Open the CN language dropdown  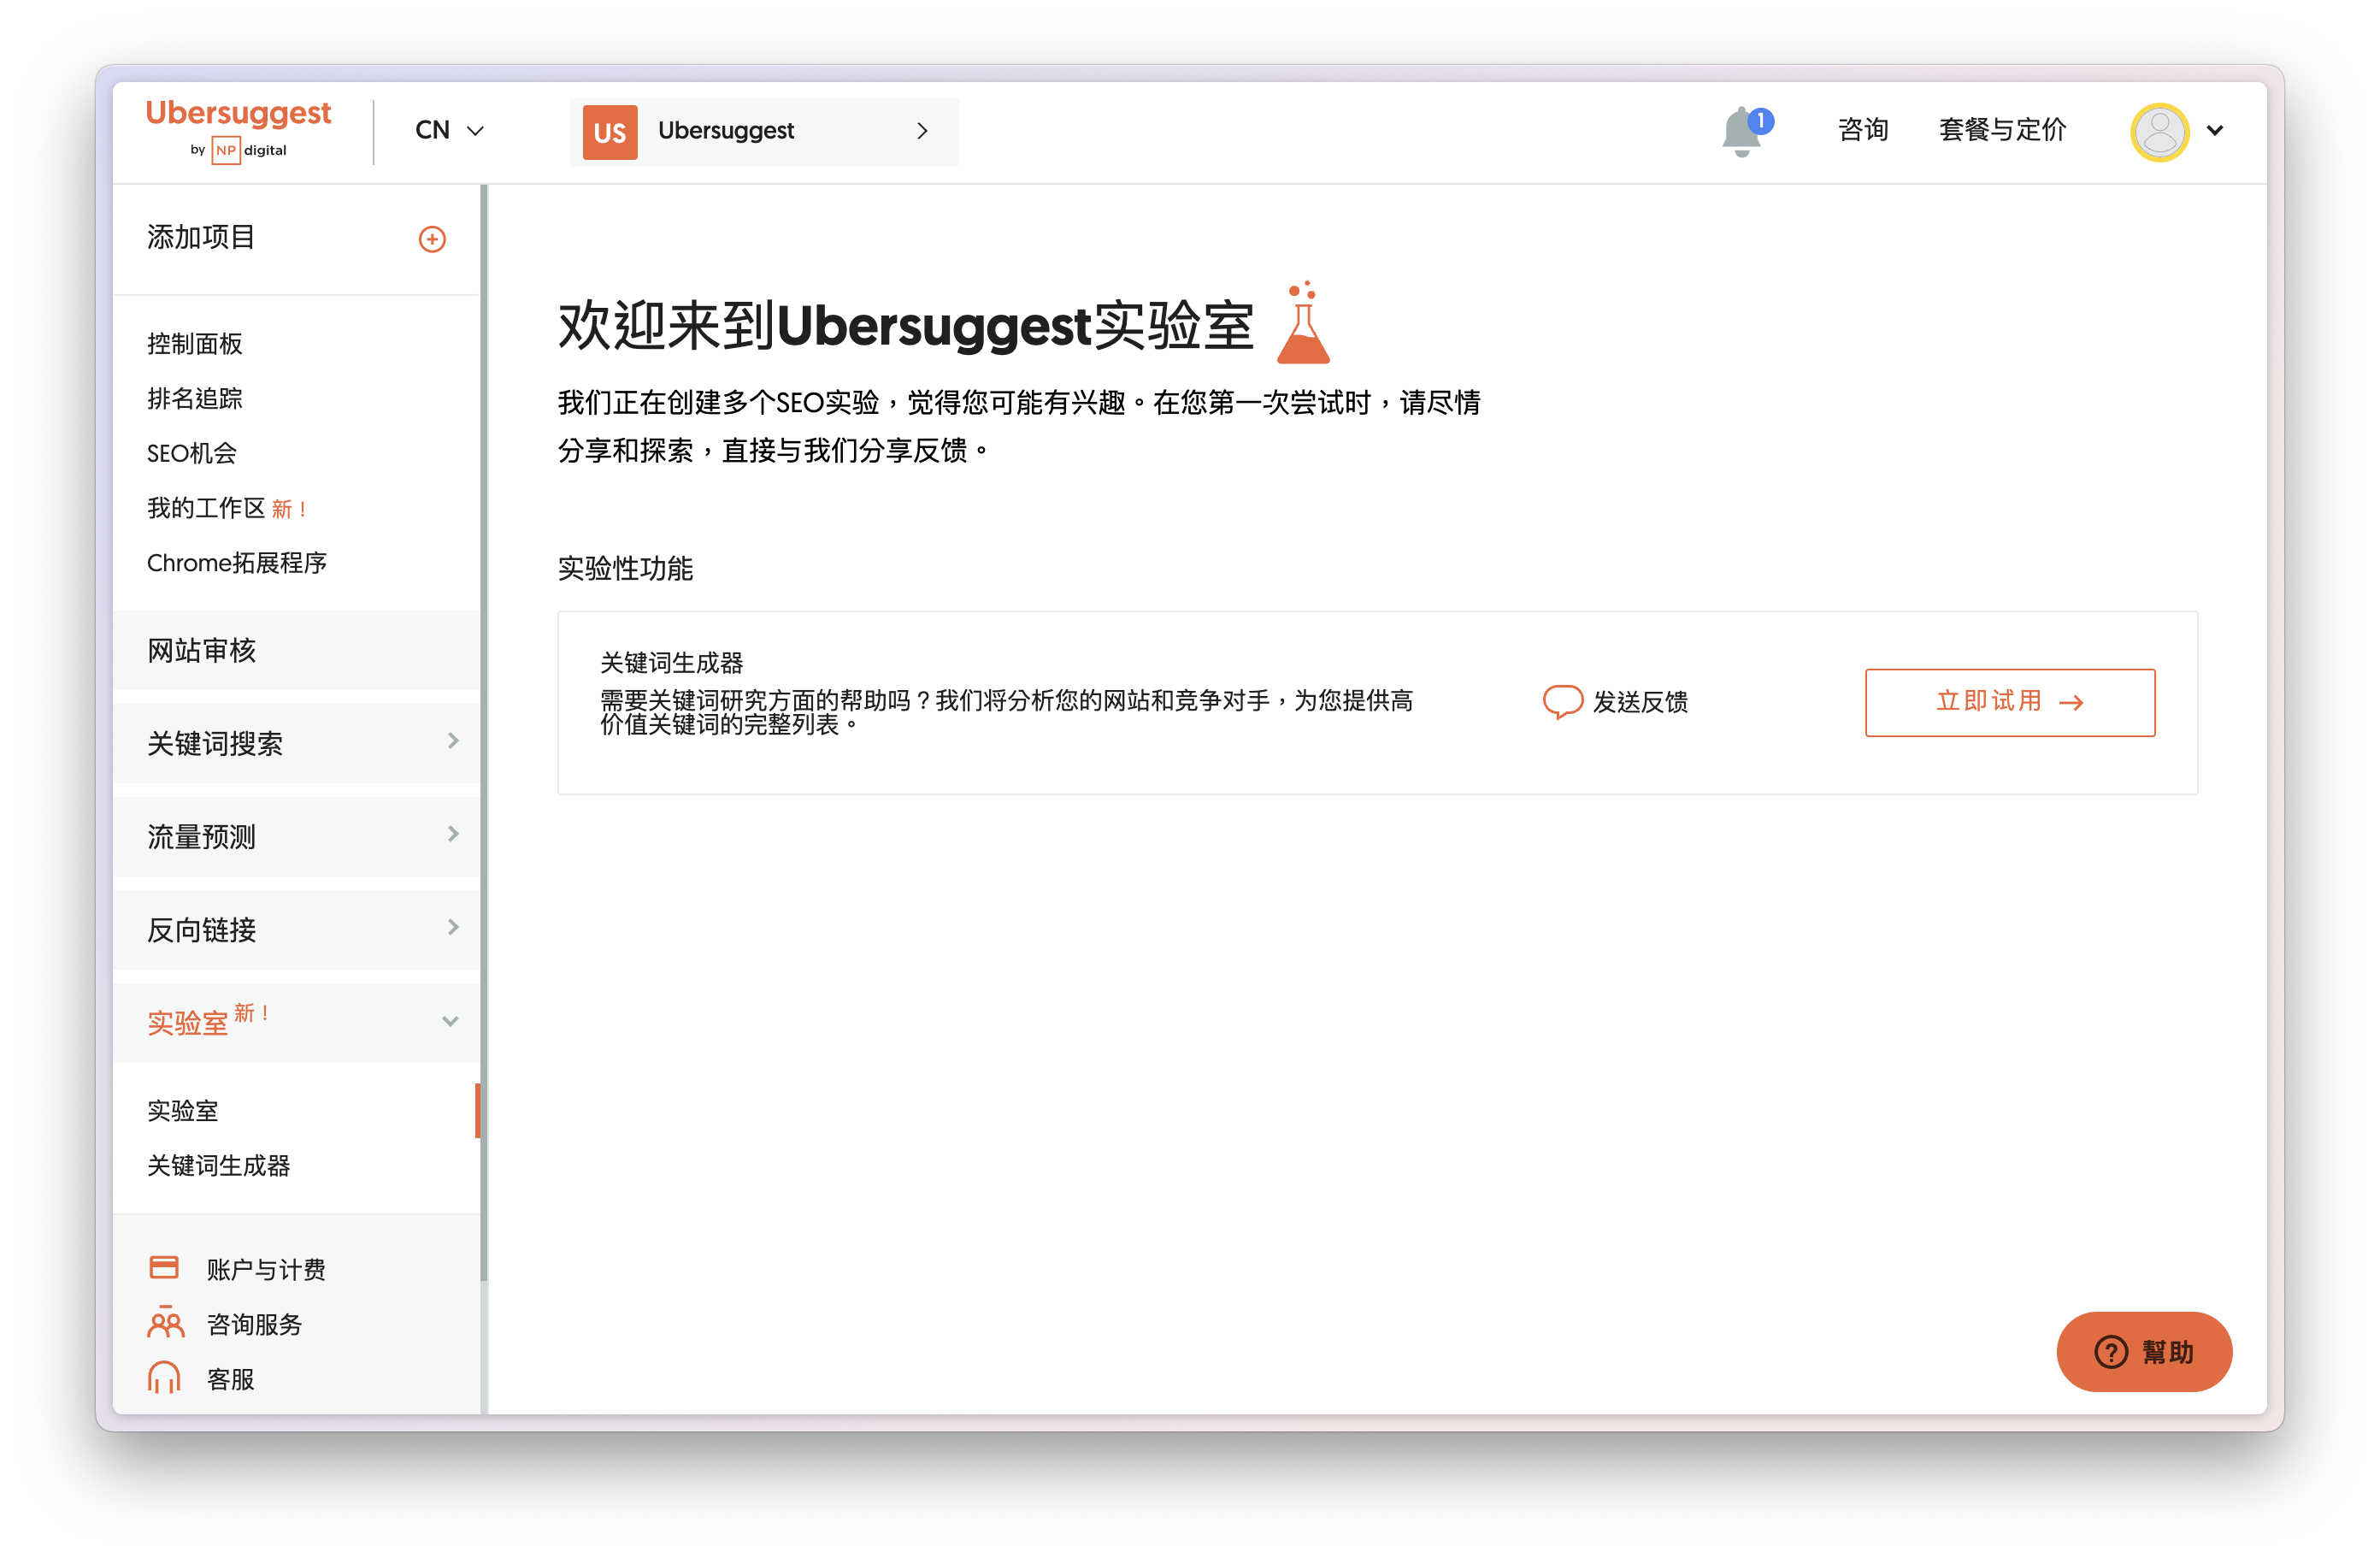point(449,130)
